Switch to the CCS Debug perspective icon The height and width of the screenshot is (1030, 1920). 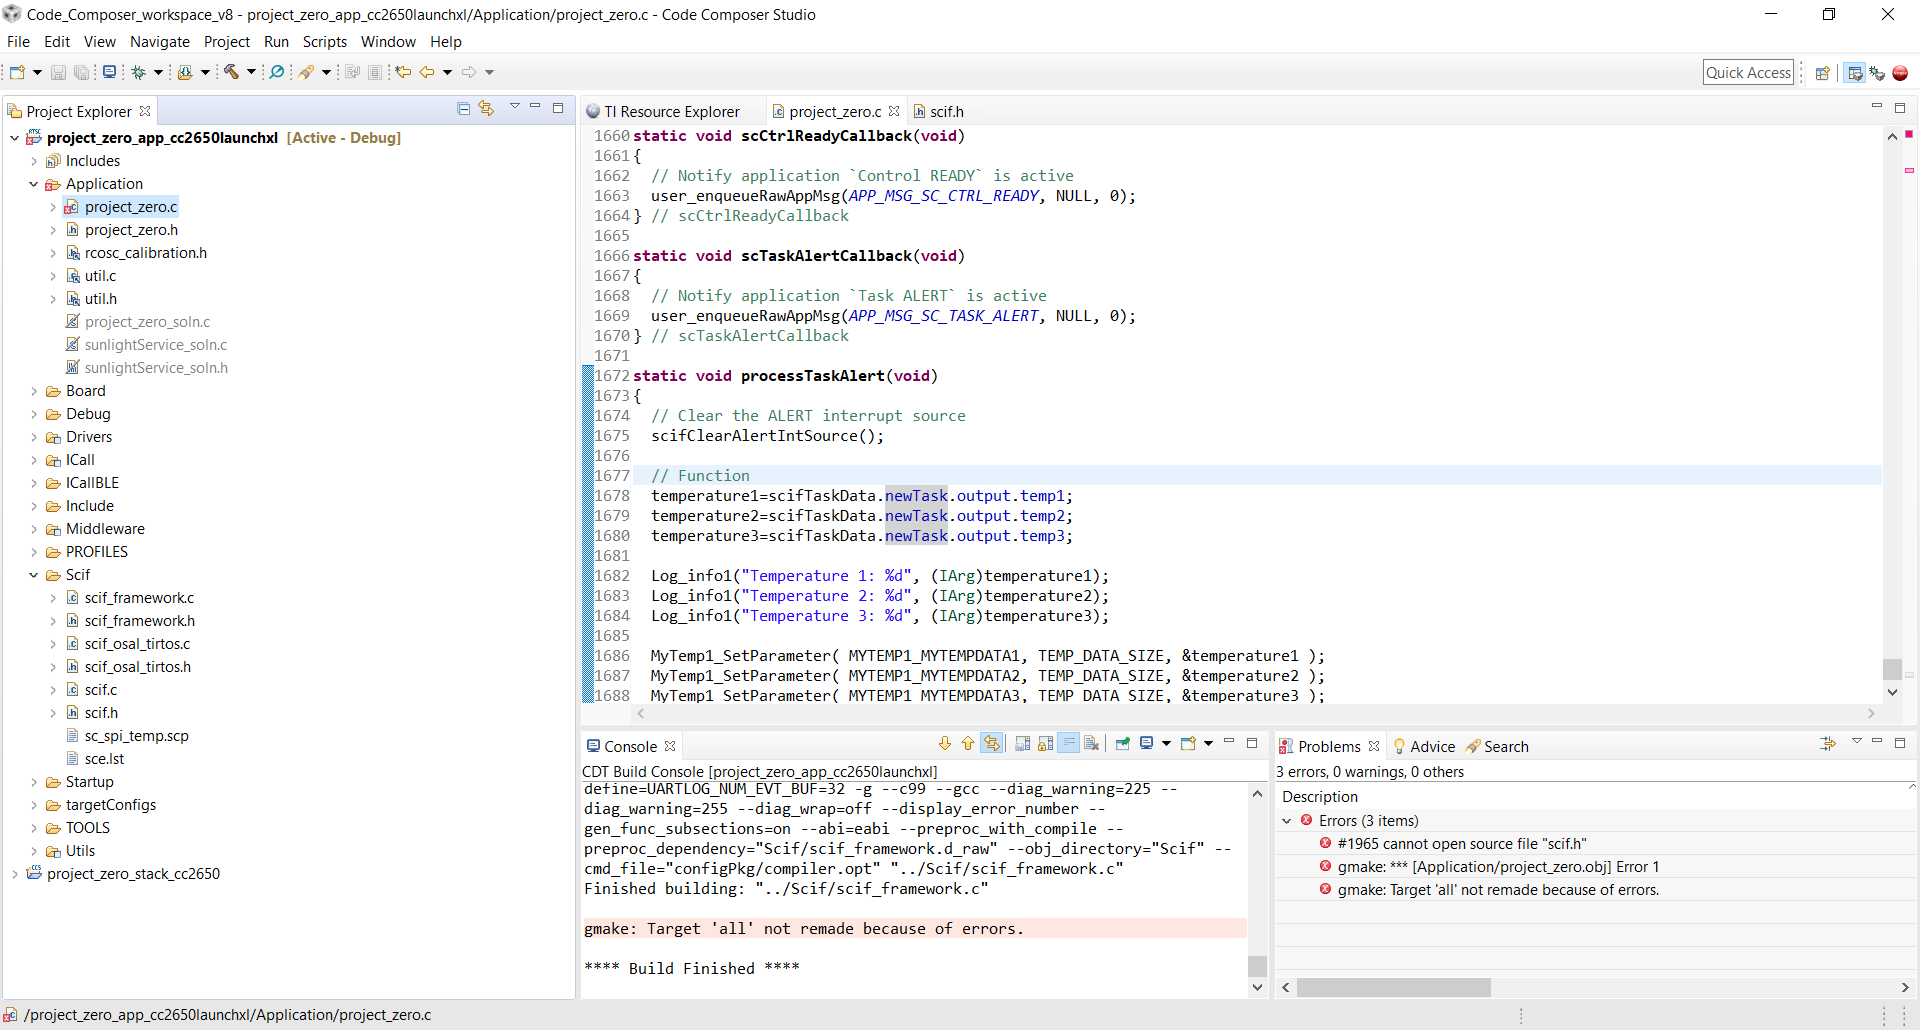pyautogui.click(x=1877, y=73)
